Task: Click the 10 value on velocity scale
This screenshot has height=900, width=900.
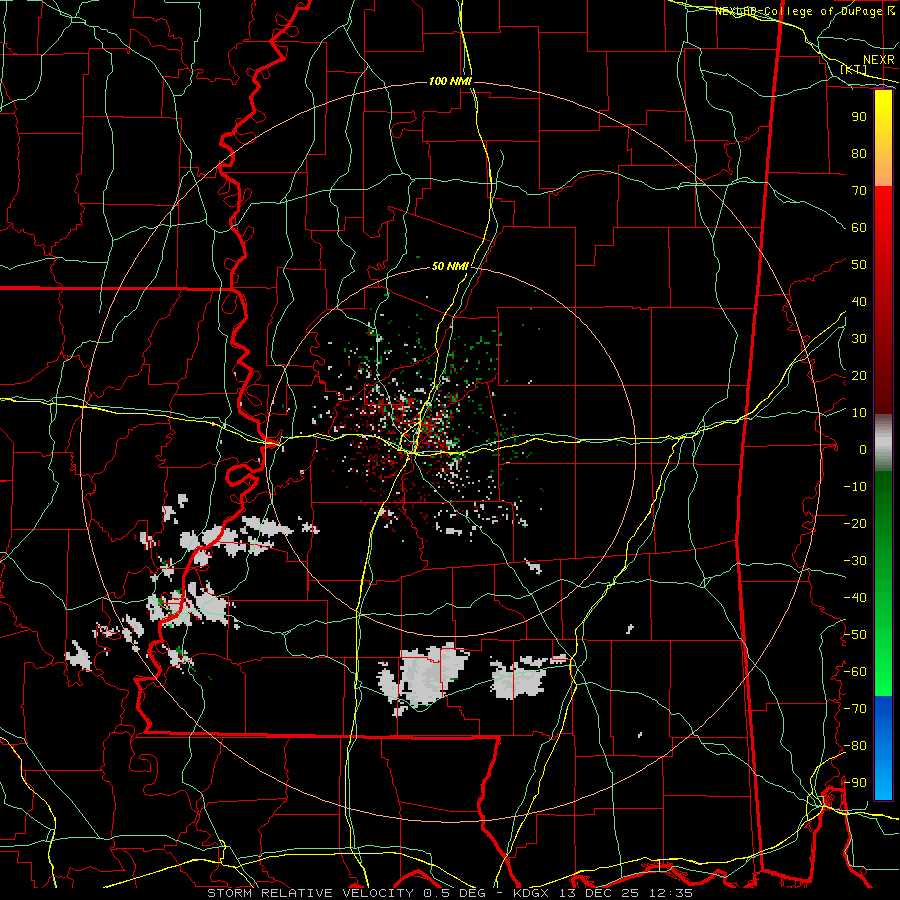Action: [859, 413]
